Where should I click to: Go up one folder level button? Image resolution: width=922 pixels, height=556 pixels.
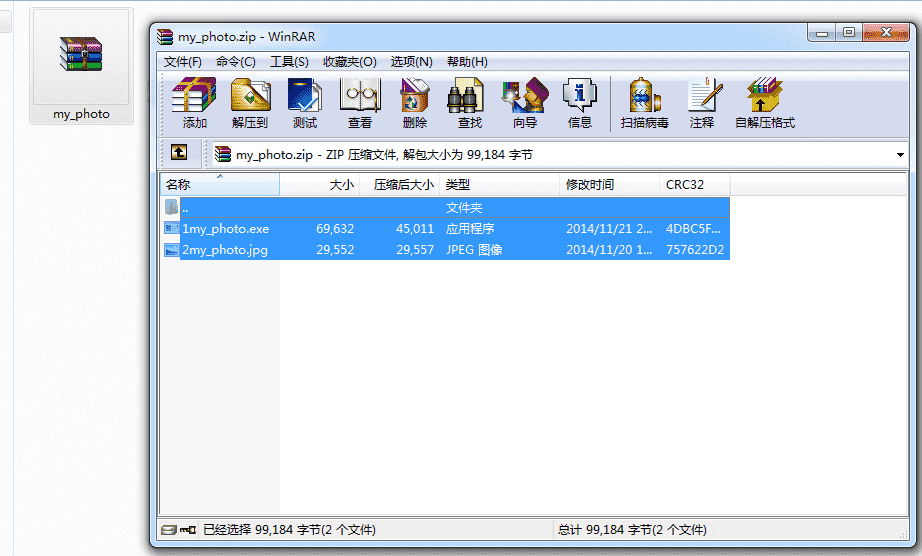(x=178, y=154)
